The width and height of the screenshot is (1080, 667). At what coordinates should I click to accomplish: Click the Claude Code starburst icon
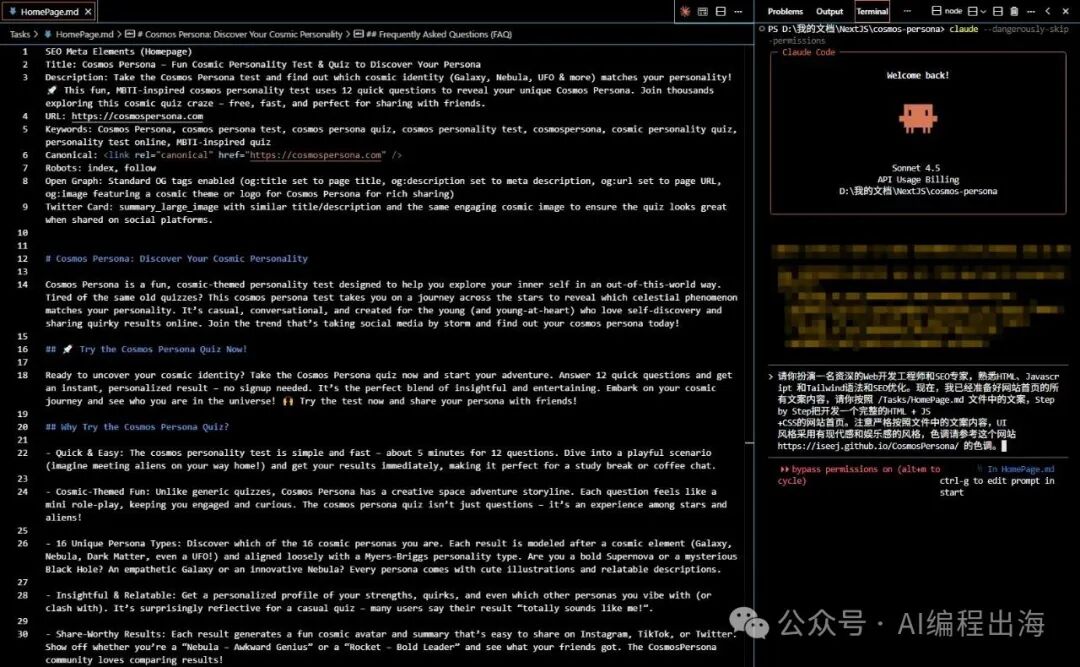pos(685,12)
